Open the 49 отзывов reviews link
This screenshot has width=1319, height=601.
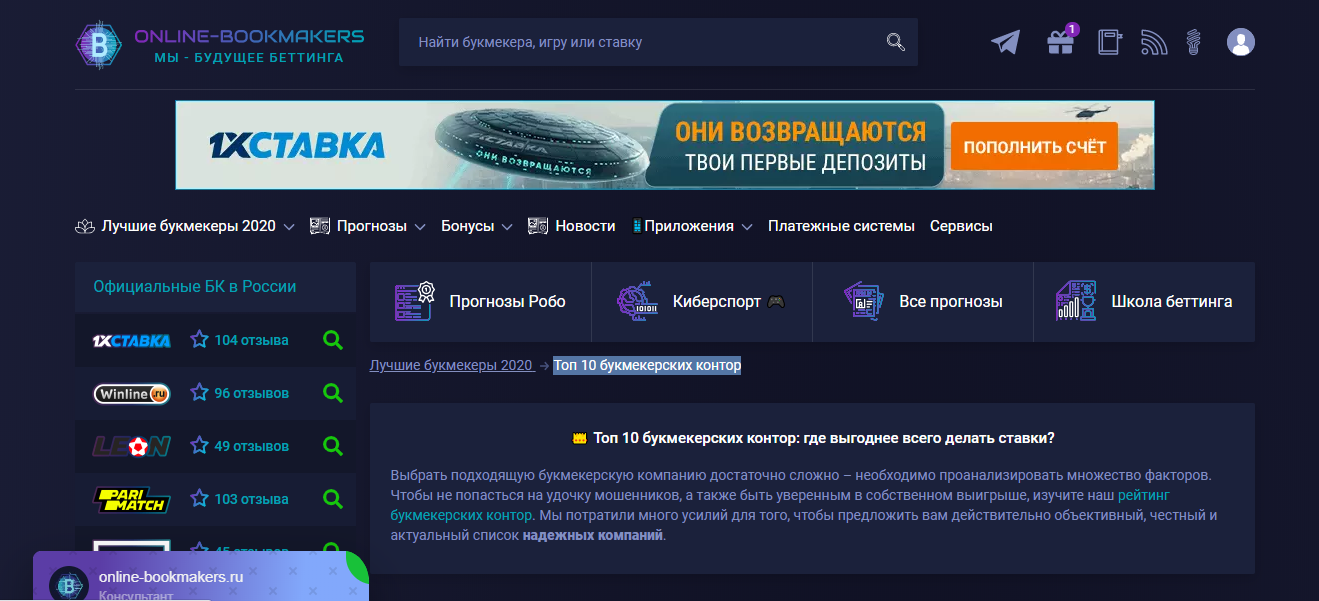click(251, 446)
